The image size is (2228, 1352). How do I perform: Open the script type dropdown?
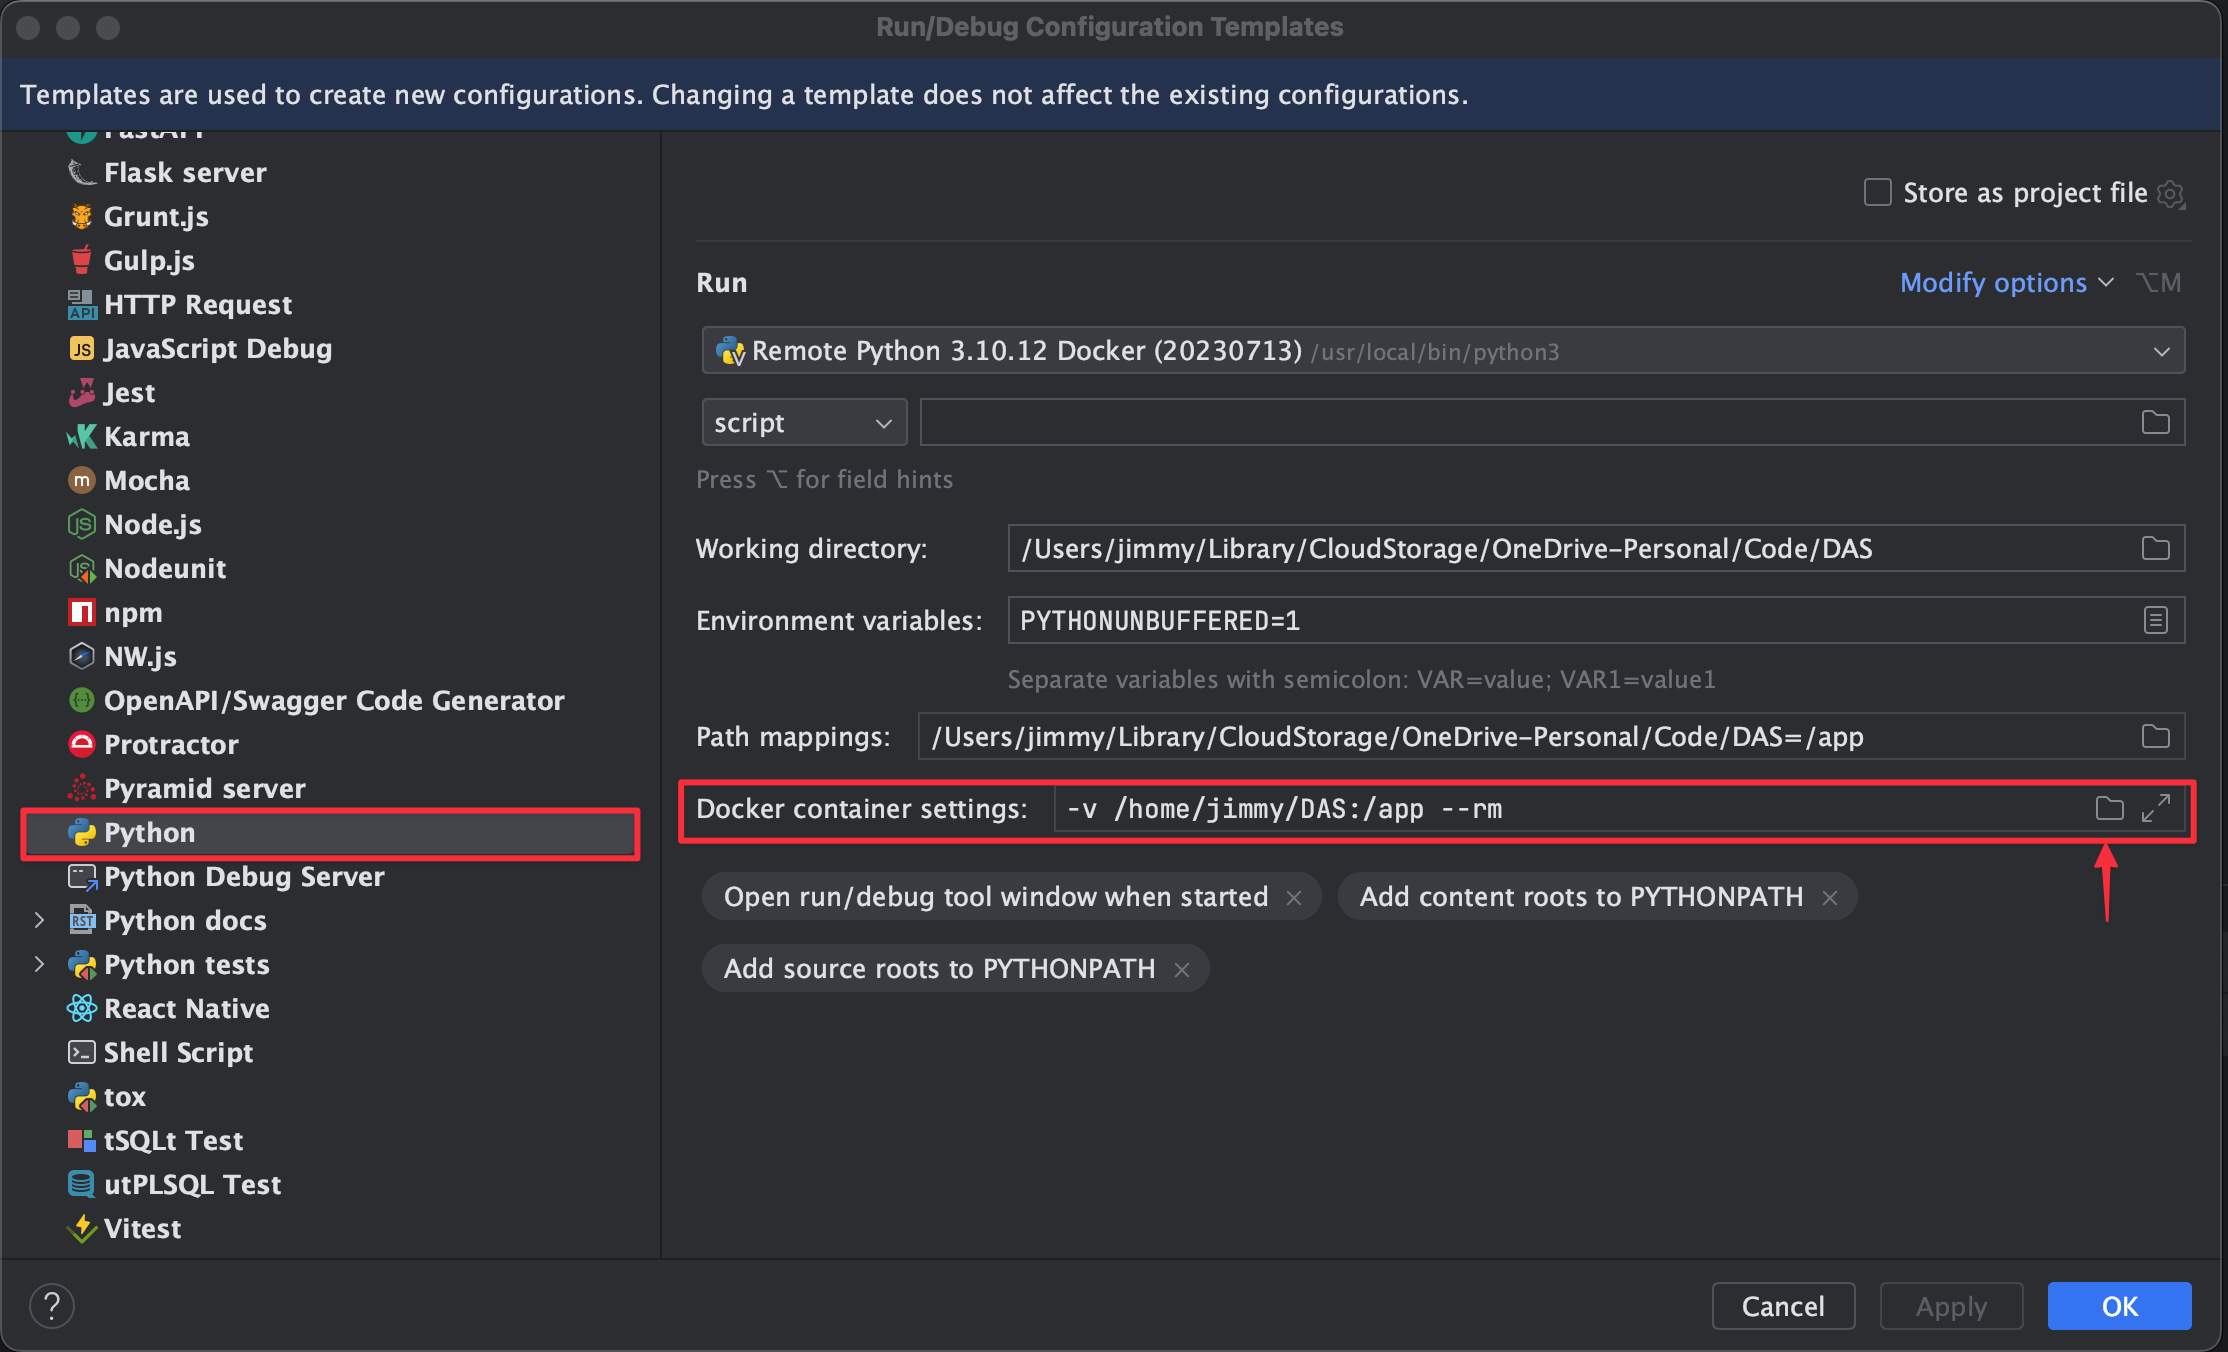click(803, 423)
